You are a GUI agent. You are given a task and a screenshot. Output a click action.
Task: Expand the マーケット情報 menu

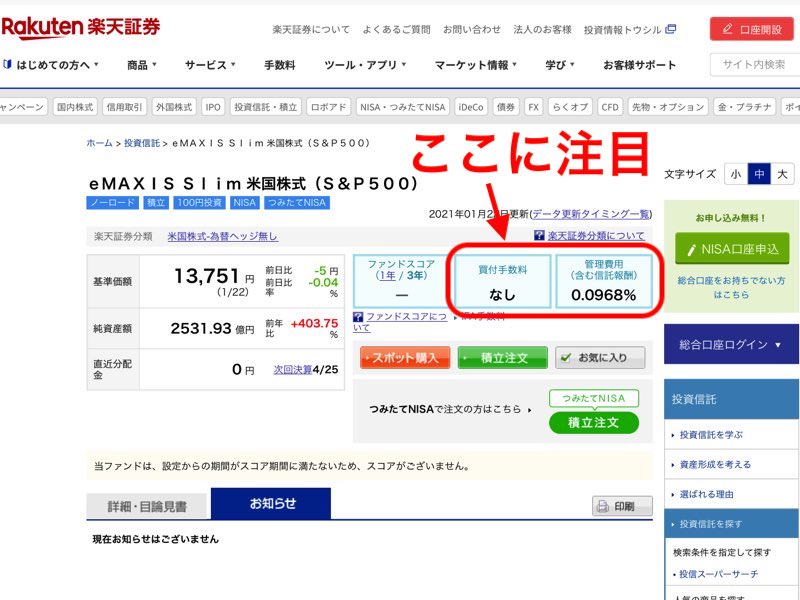point(476,65)
